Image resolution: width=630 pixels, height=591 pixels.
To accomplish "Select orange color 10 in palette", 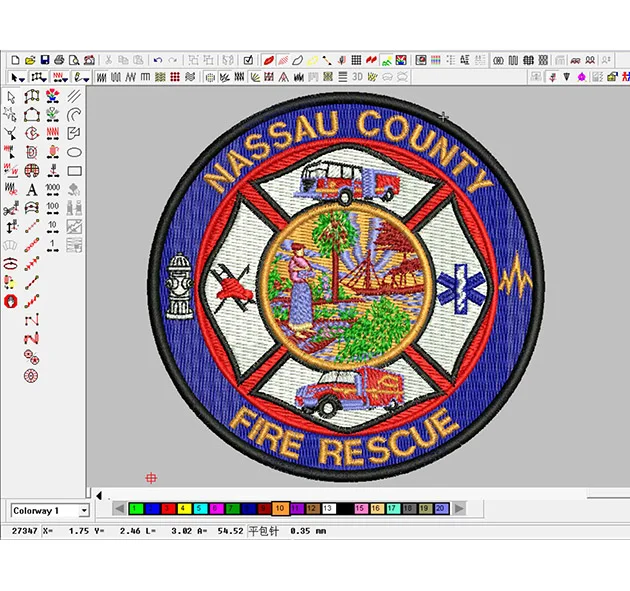I will (x=280, y=509).
